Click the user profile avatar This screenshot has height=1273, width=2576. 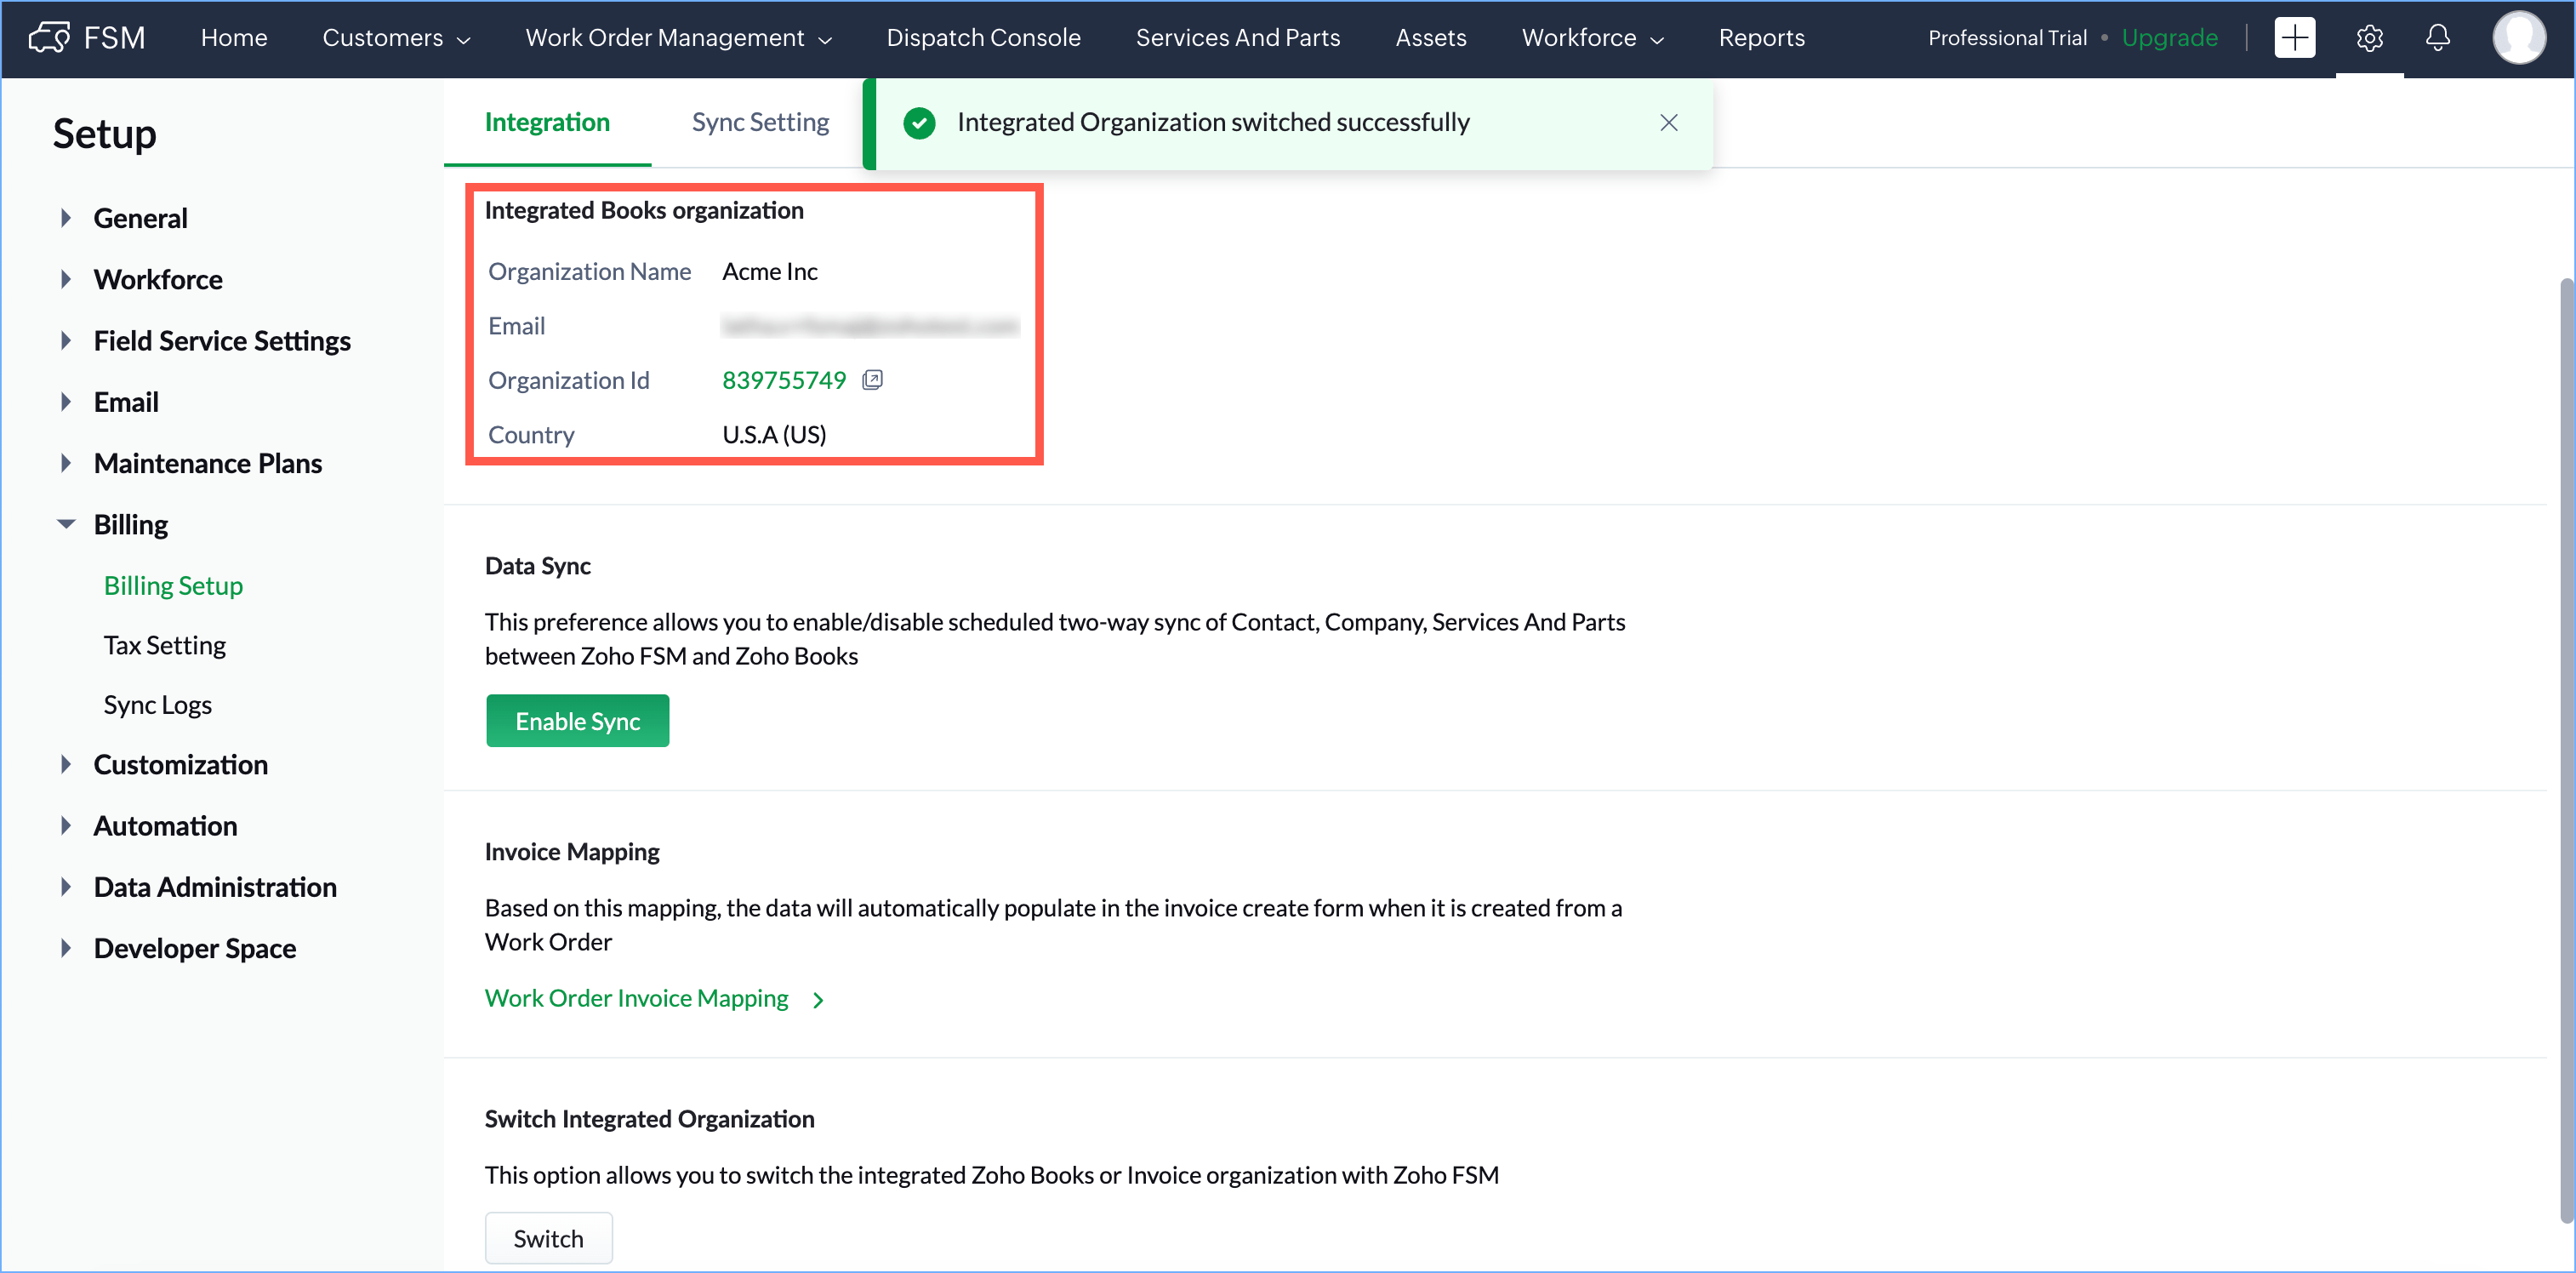2518,38
